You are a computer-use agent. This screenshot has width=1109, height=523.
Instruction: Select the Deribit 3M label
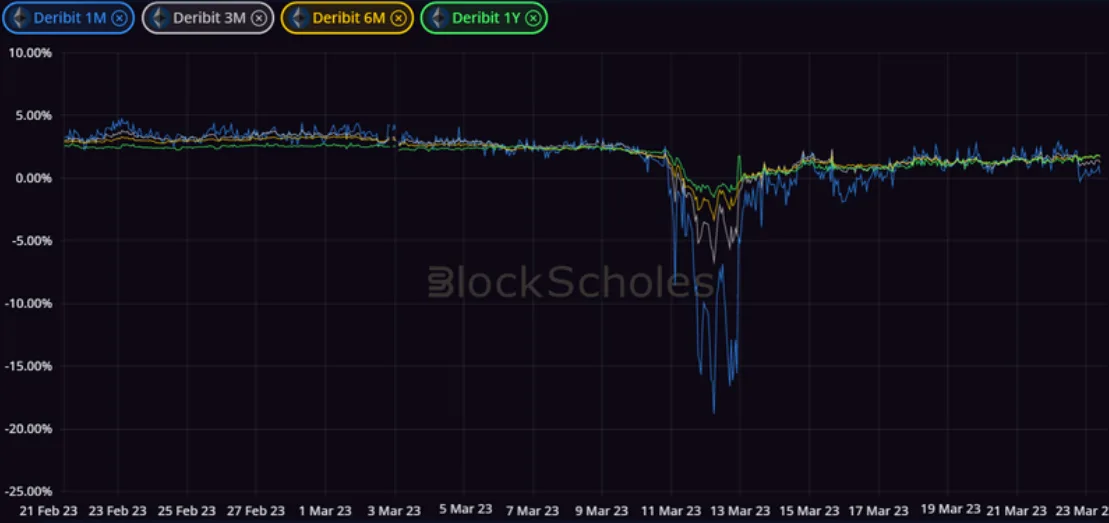pyautogui.click(x=209, y=18)
